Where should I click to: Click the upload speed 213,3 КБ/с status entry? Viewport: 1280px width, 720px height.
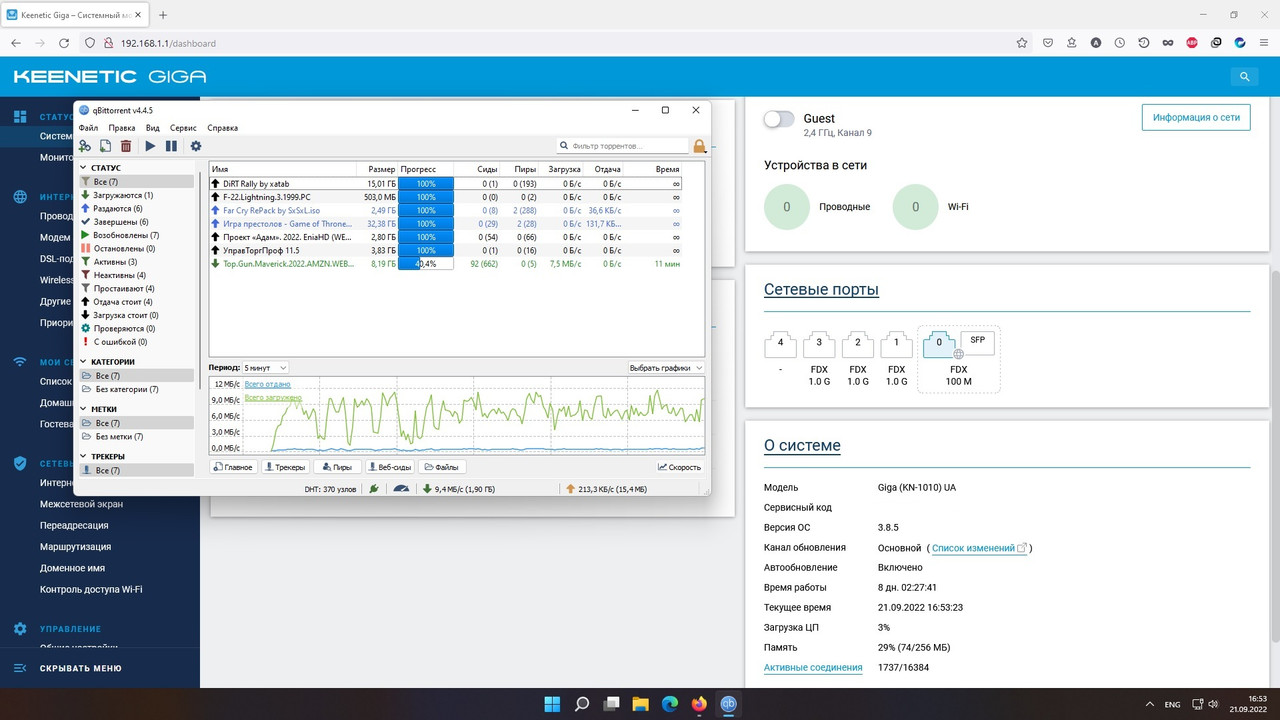tap(607, 489)
